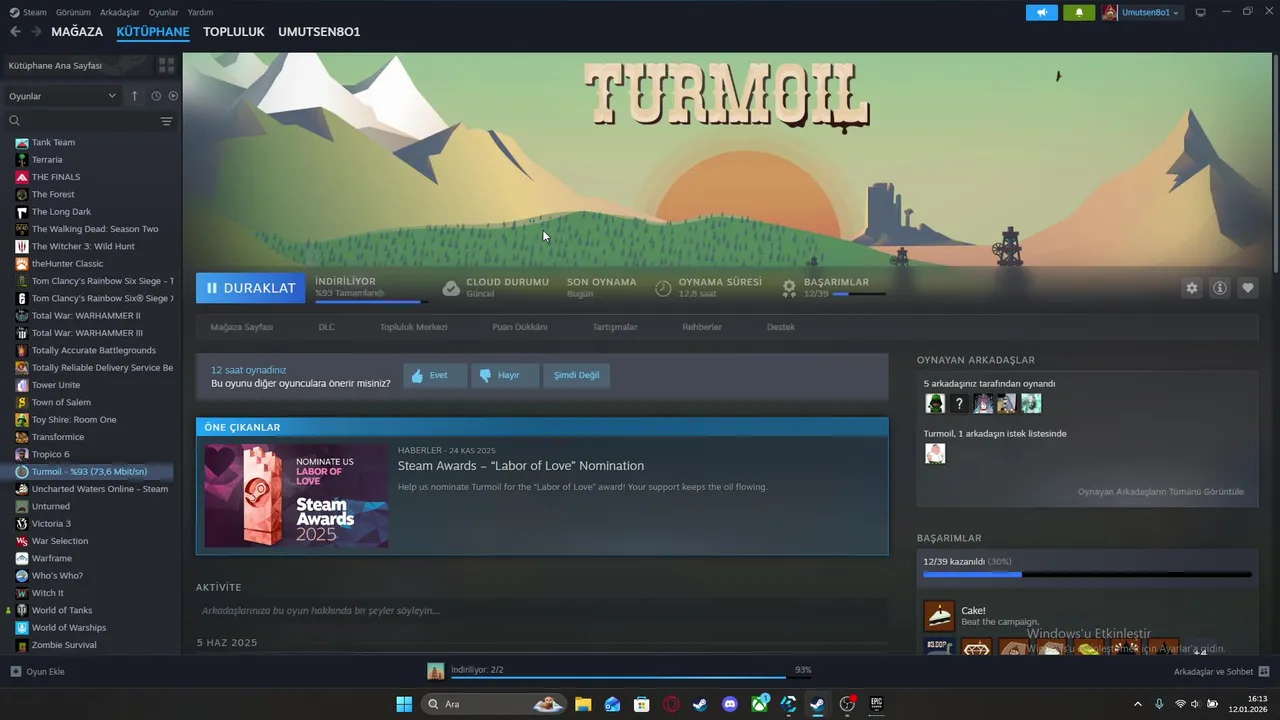The height and width of the screenshot is (720, 1280).
Task: Open Epic Games launcher from taskbar
Action: tap(876, 704)
